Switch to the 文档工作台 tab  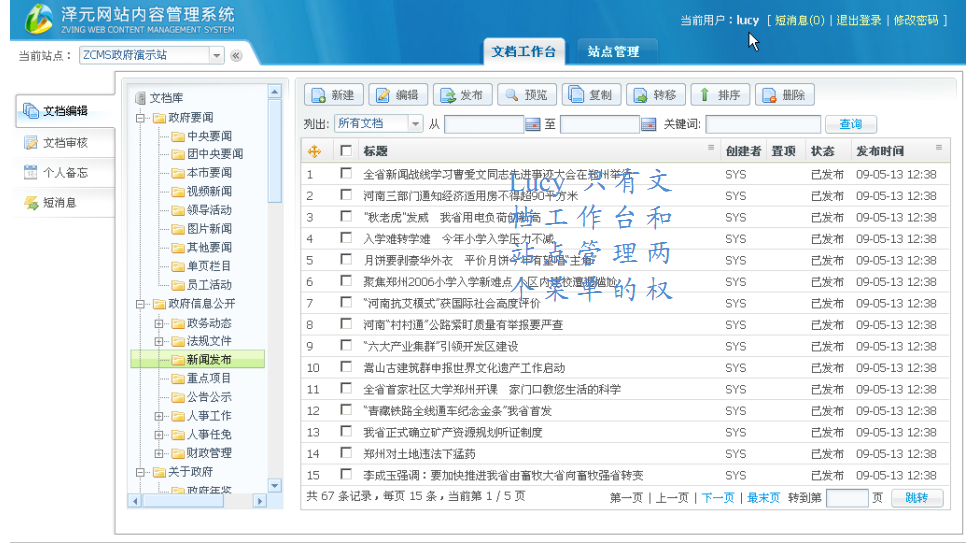(x=523, y=52)
